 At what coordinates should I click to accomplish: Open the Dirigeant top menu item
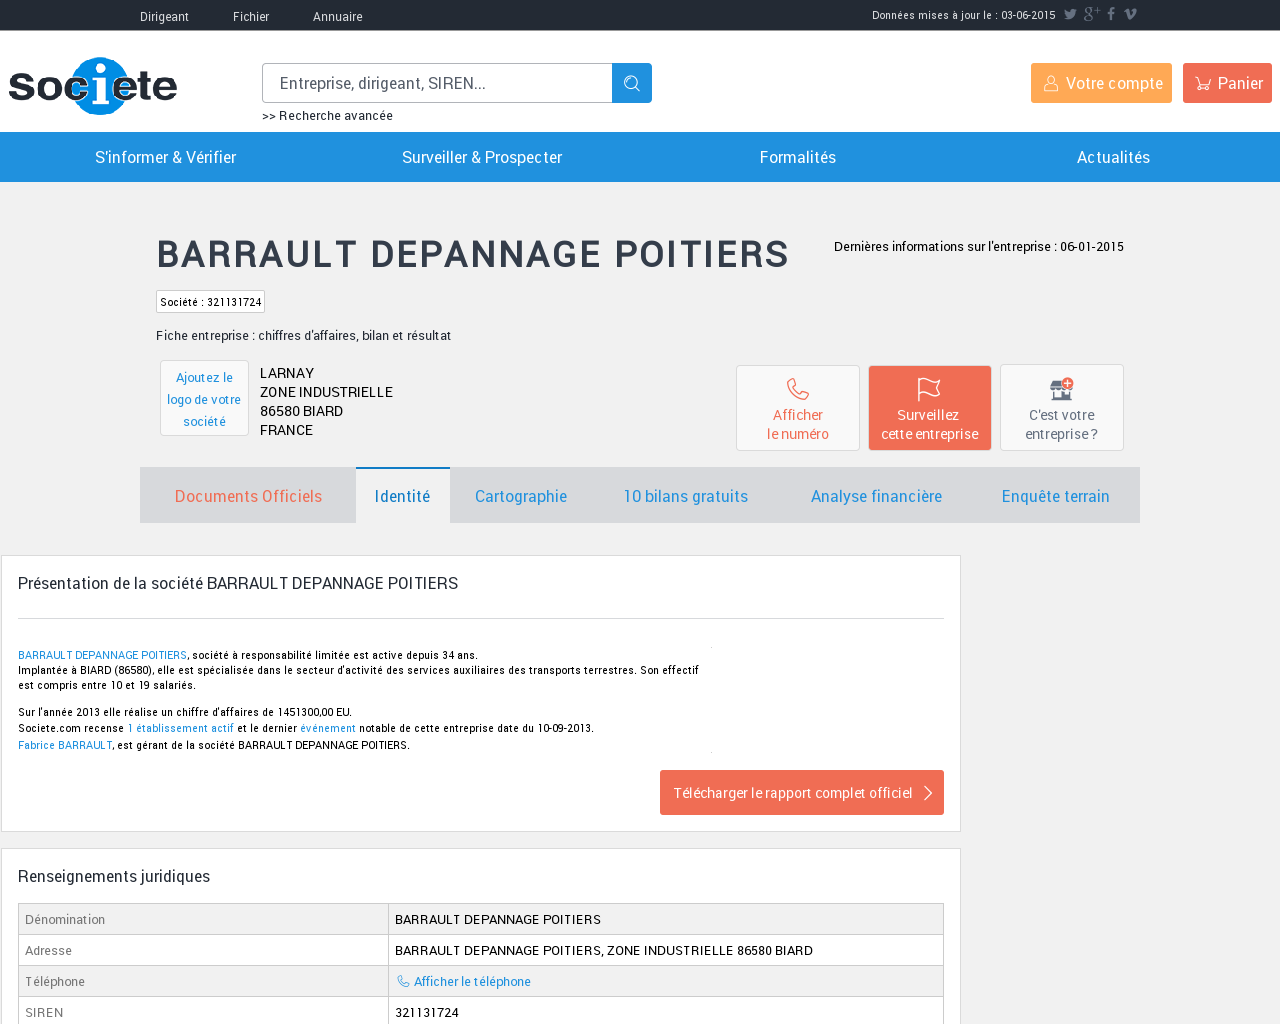point(164,16)
